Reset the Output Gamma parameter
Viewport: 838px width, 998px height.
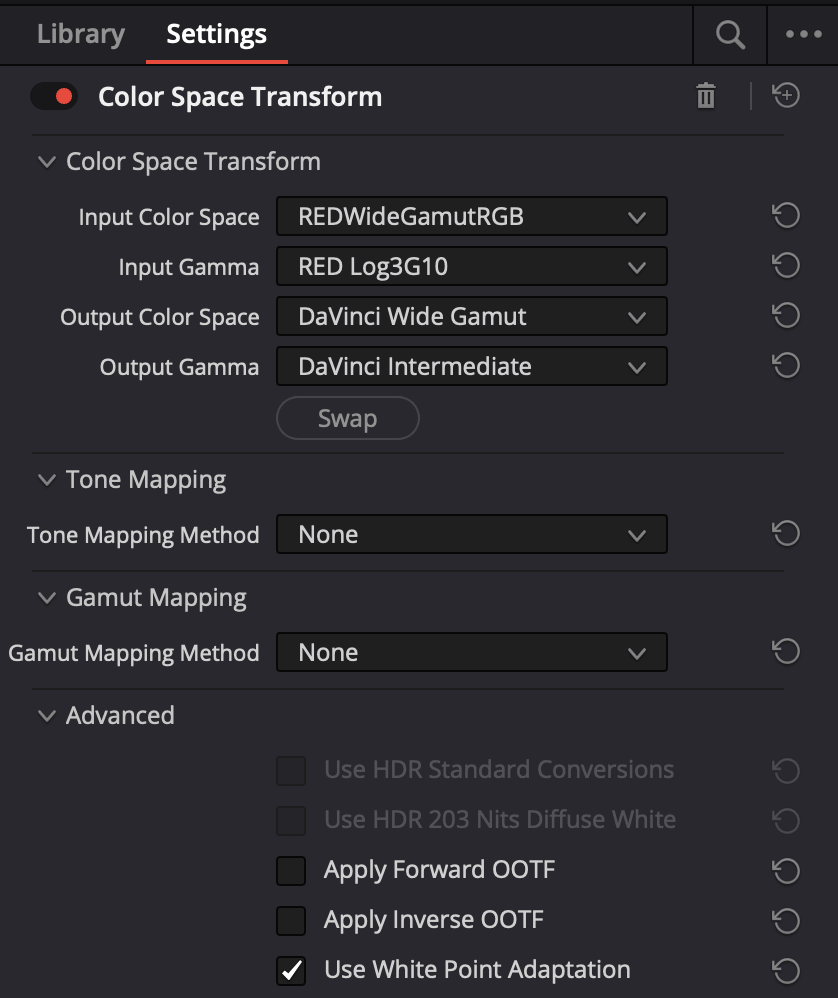click(x=786, y=366)
